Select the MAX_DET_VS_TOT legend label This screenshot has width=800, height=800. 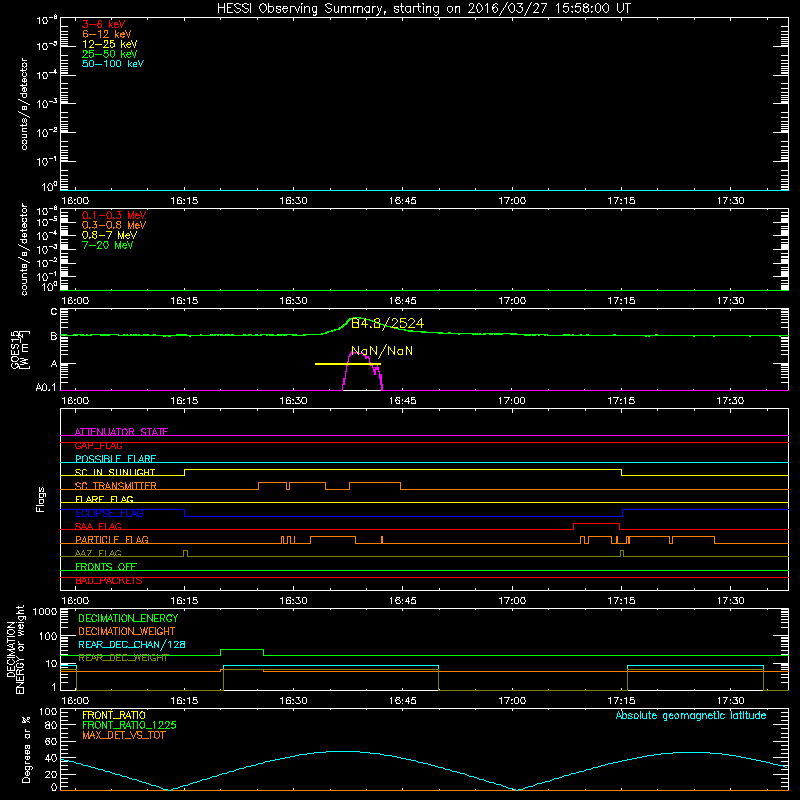point(122,735)
